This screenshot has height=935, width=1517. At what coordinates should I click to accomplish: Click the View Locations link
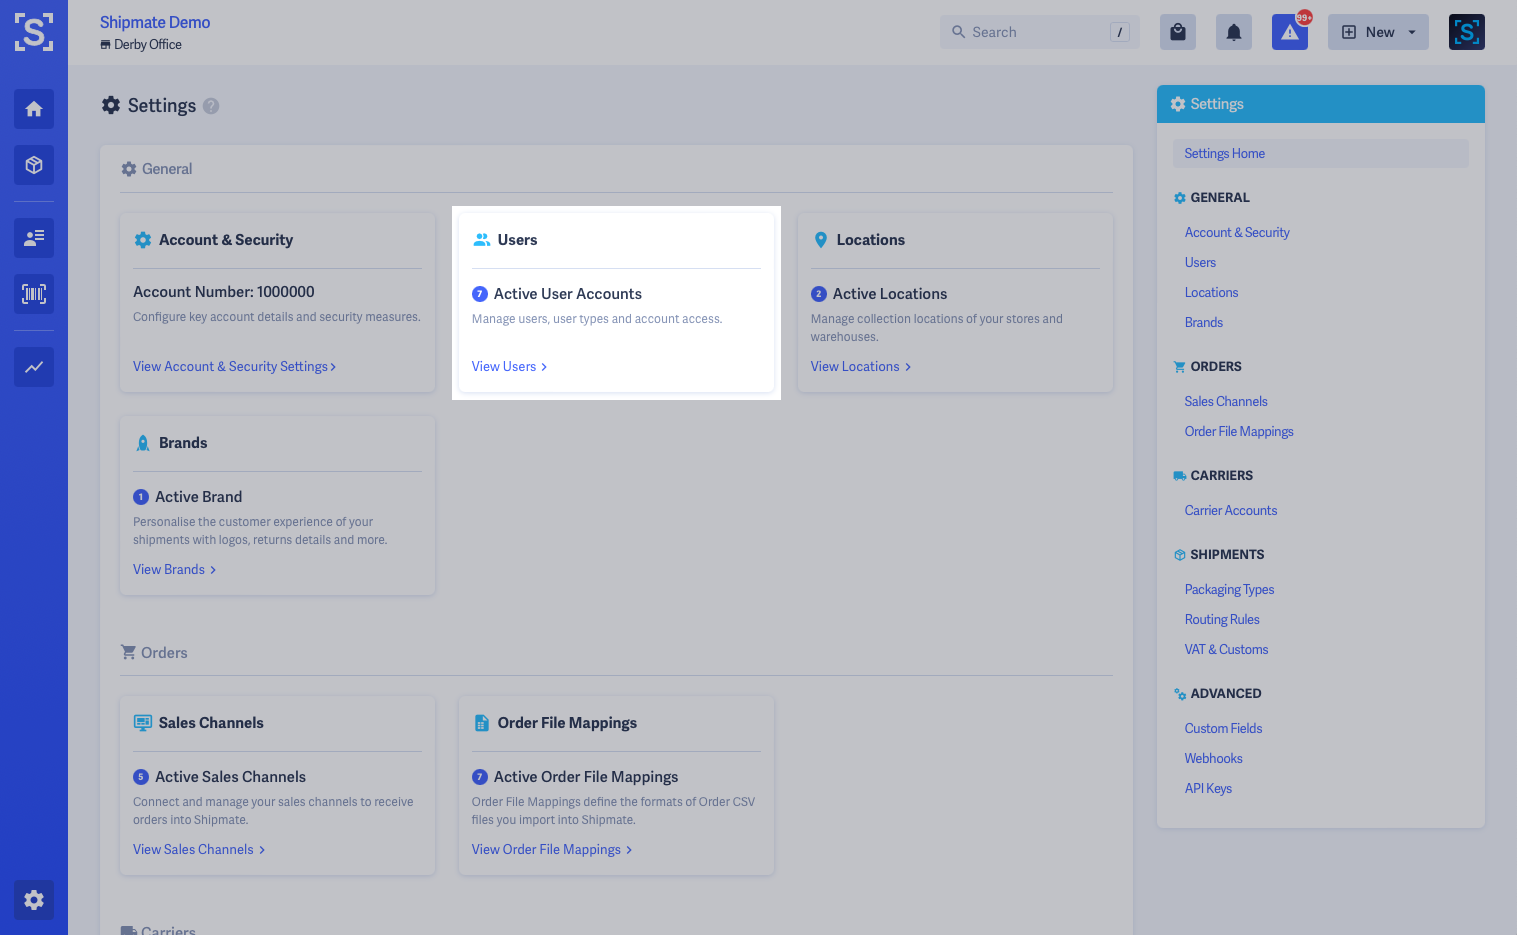tap(860, 367)
